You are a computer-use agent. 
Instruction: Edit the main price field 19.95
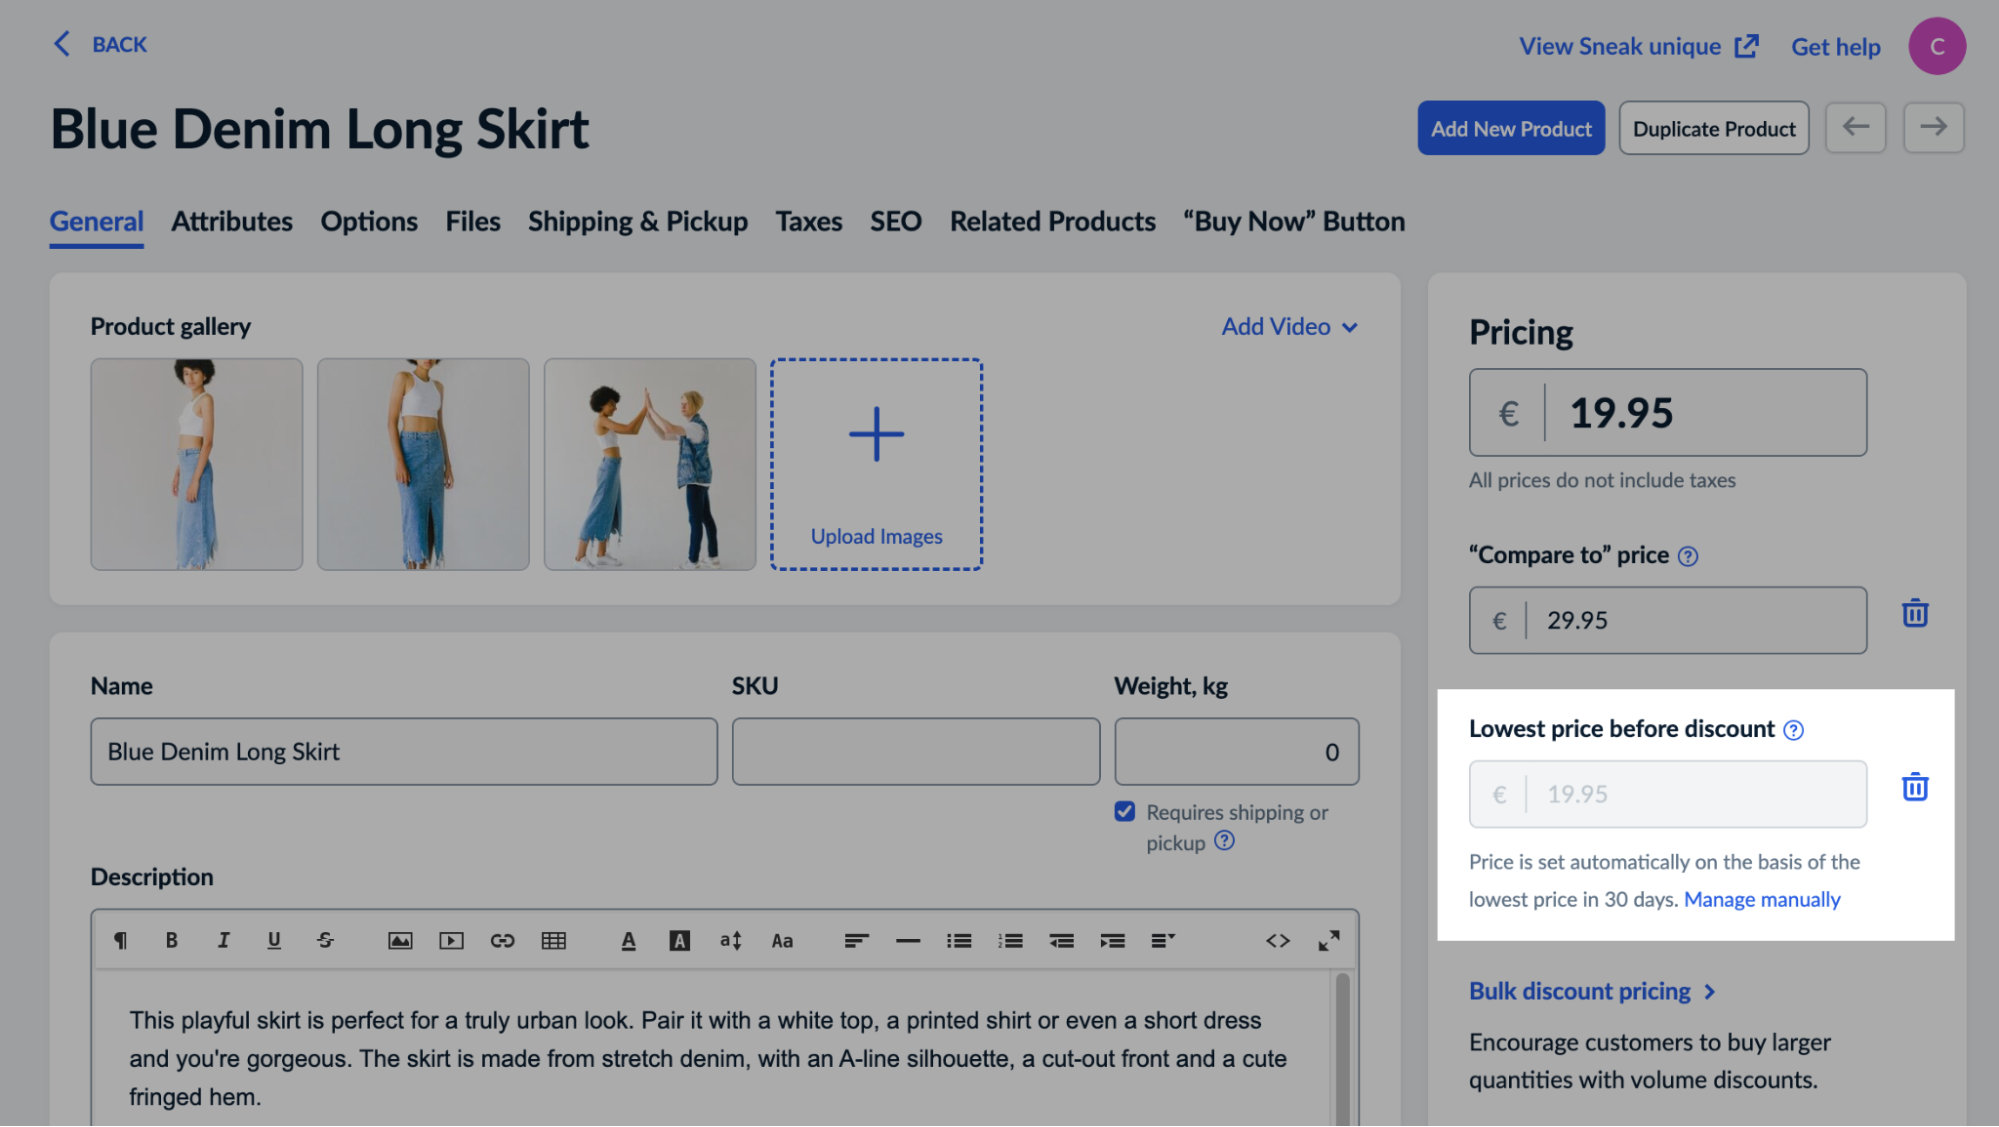pyautogui.click(x=1667, y=412)
